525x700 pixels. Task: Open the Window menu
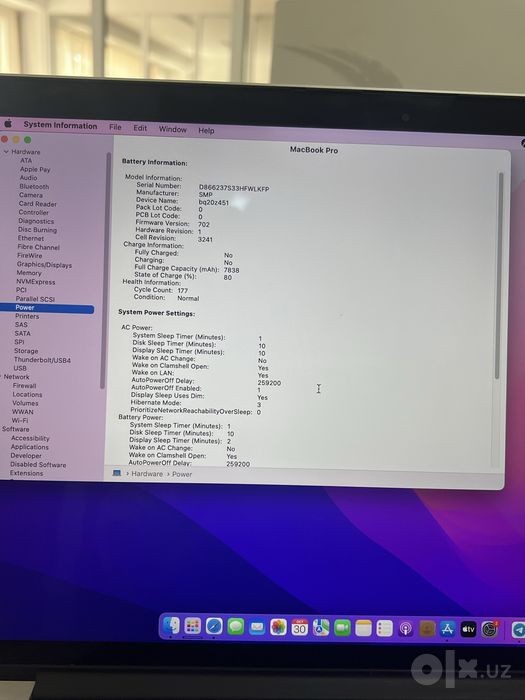[173, 129]
